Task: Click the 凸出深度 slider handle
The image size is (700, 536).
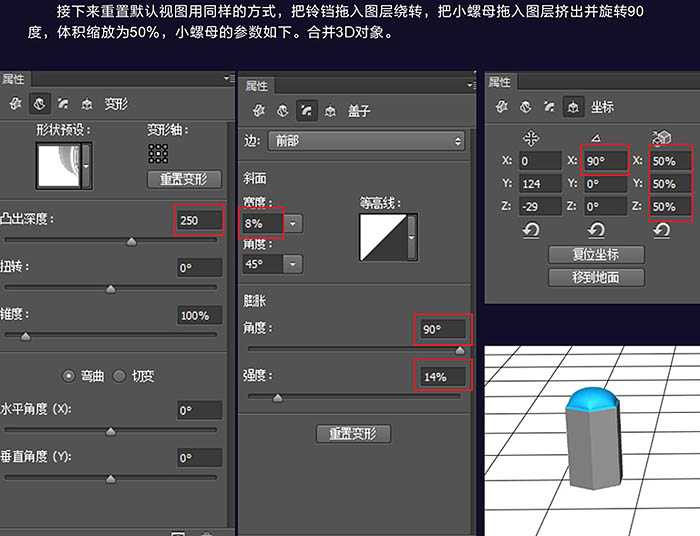Action: (x=131, y=241)
